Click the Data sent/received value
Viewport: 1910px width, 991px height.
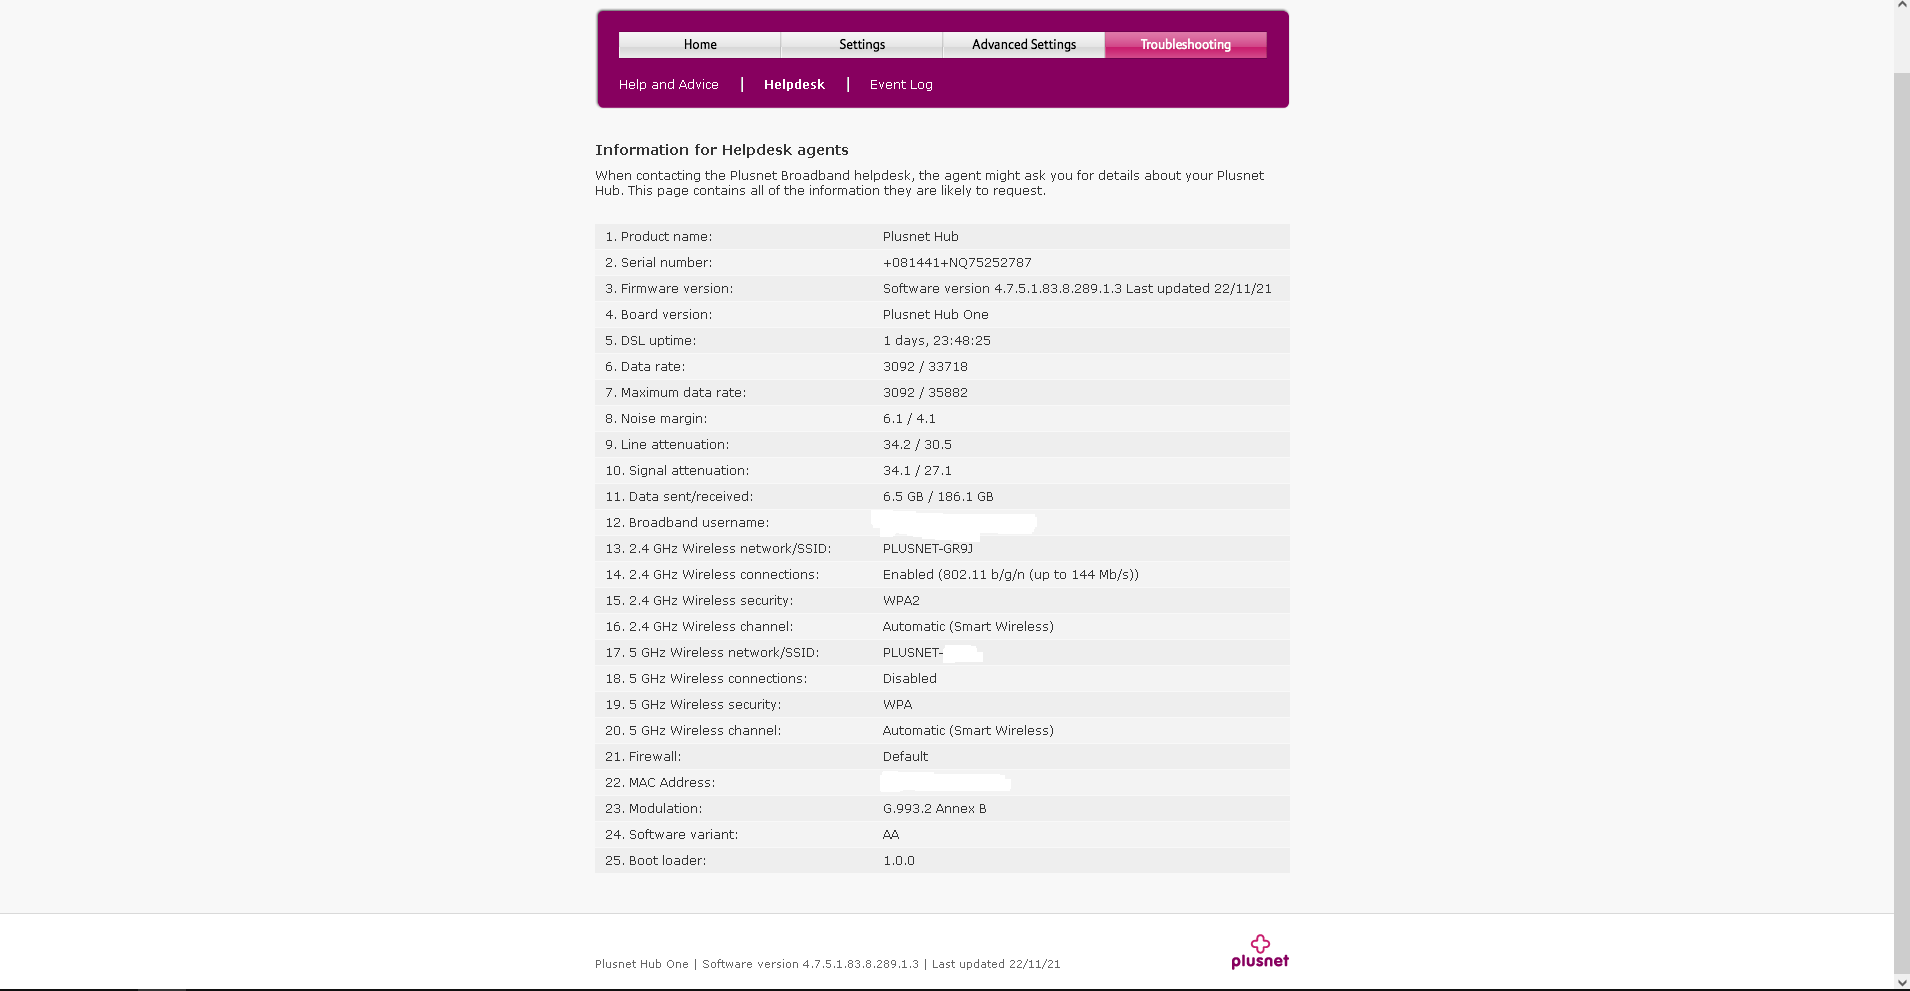[x=938, y=497]
